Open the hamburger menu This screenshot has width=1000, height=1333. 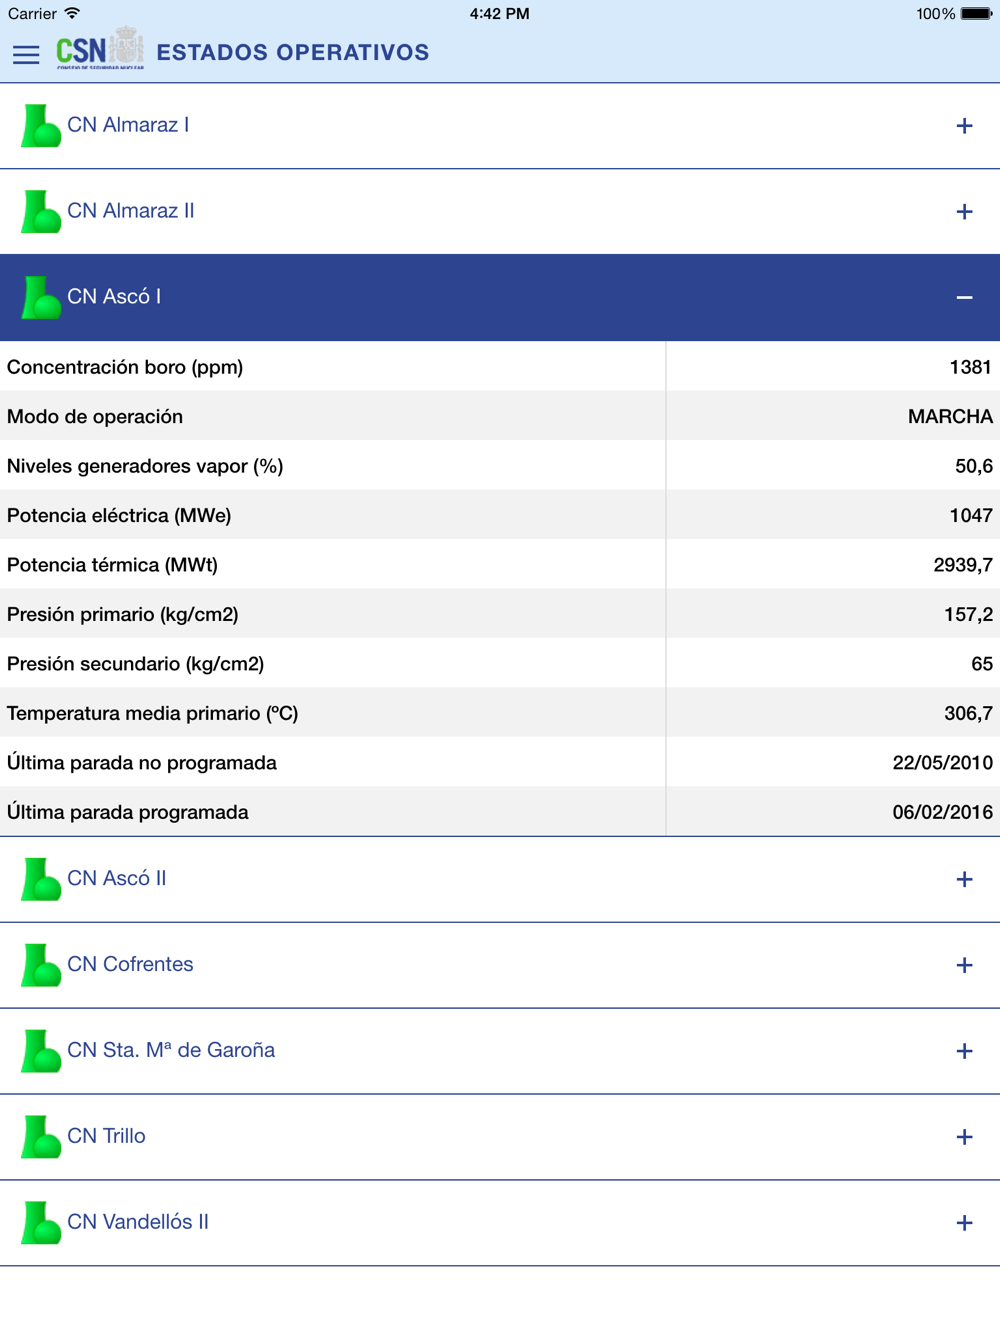pos(26,54)
